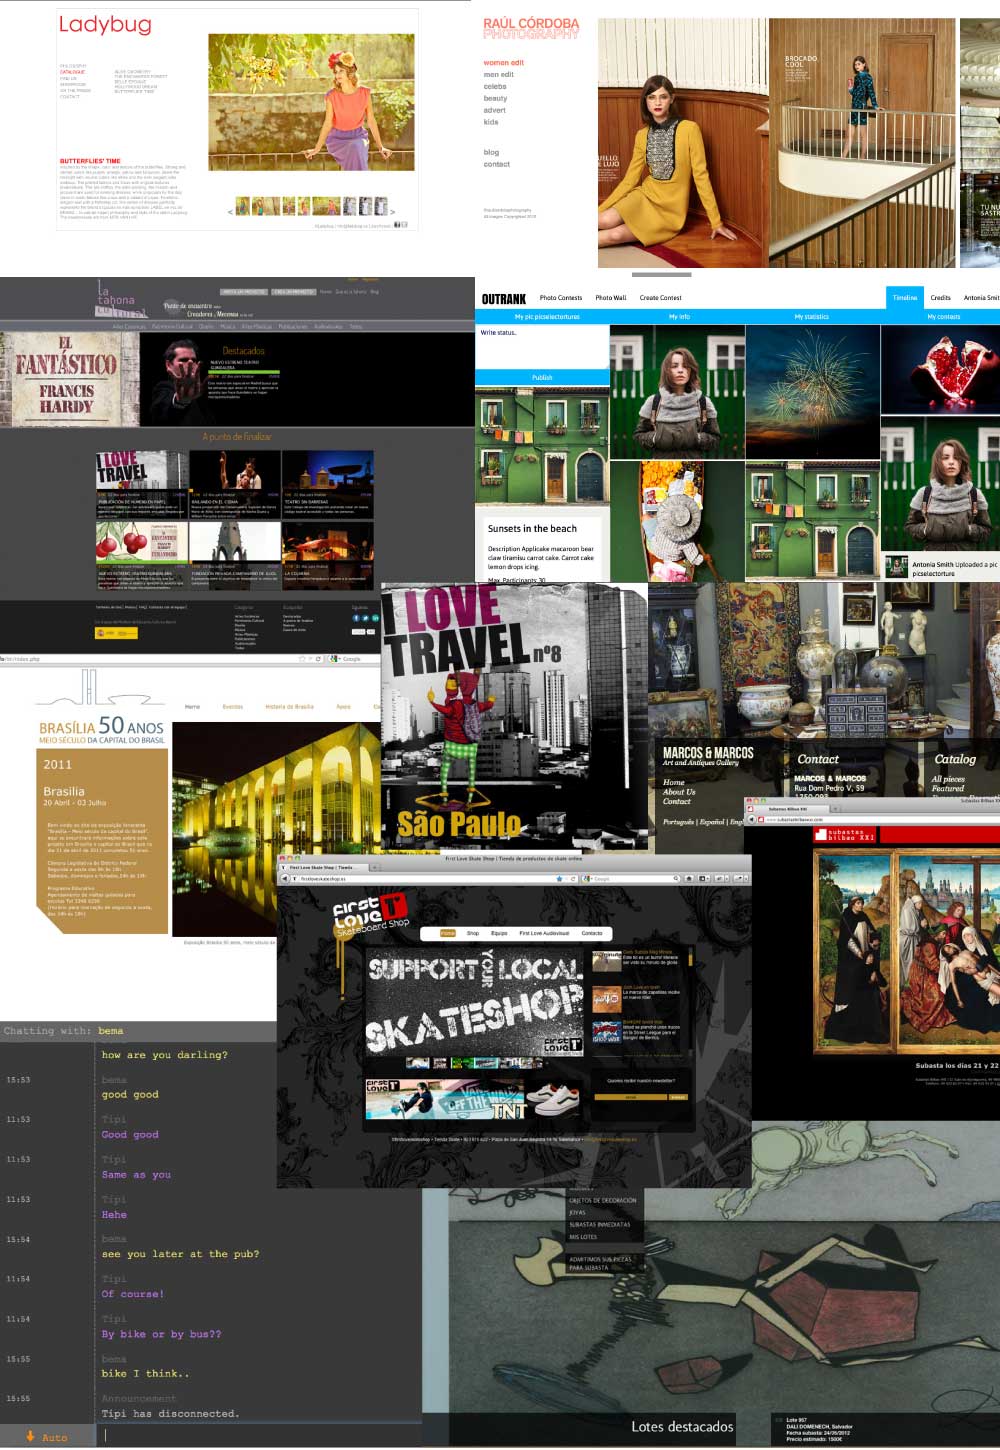Select Equipo in First Love nav bar

pyautogui.click(x=499, y=933)
